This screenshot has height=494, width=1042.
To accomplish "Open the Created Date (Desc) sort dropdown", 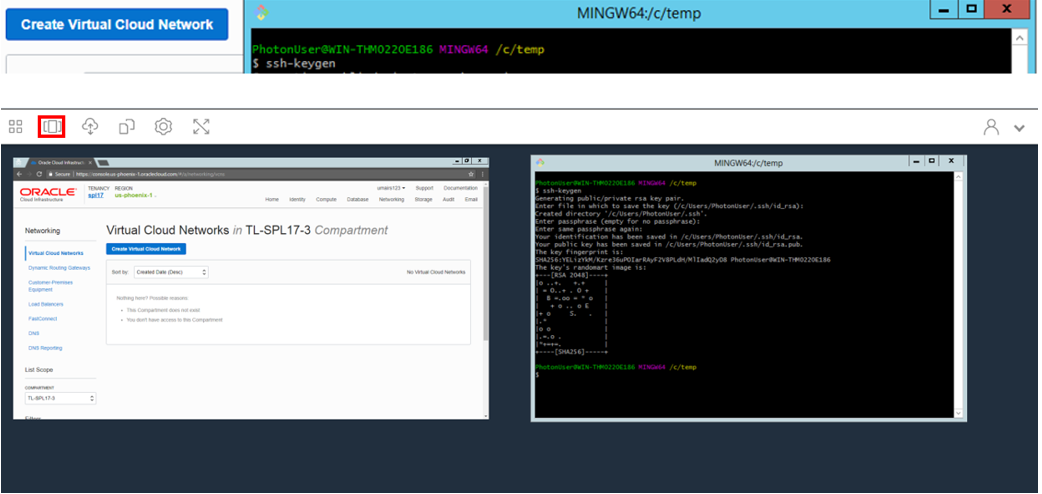I will click(171, 272).
